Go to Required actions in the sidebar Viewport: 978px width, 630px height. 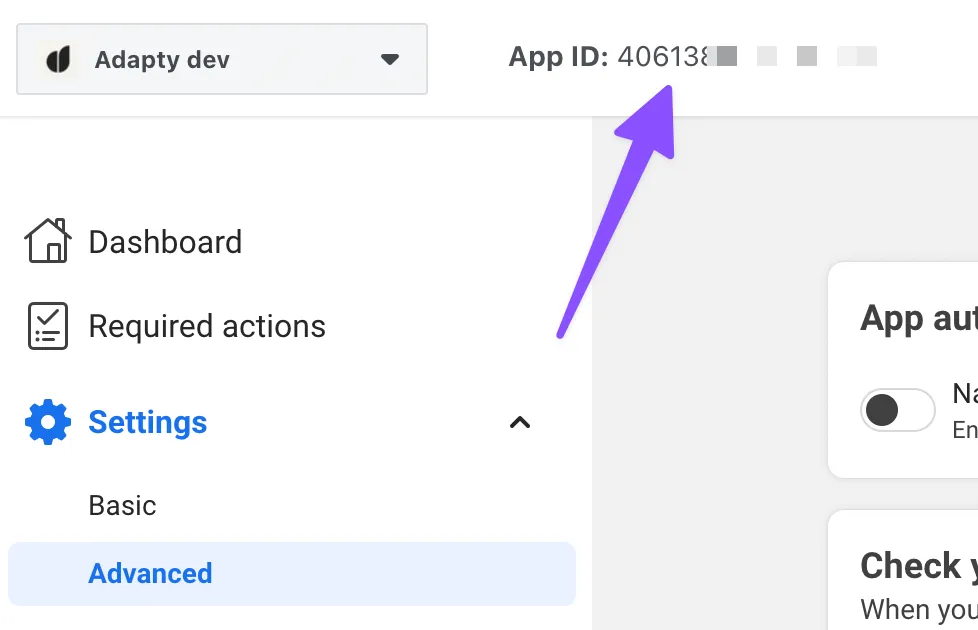point(207,326)
